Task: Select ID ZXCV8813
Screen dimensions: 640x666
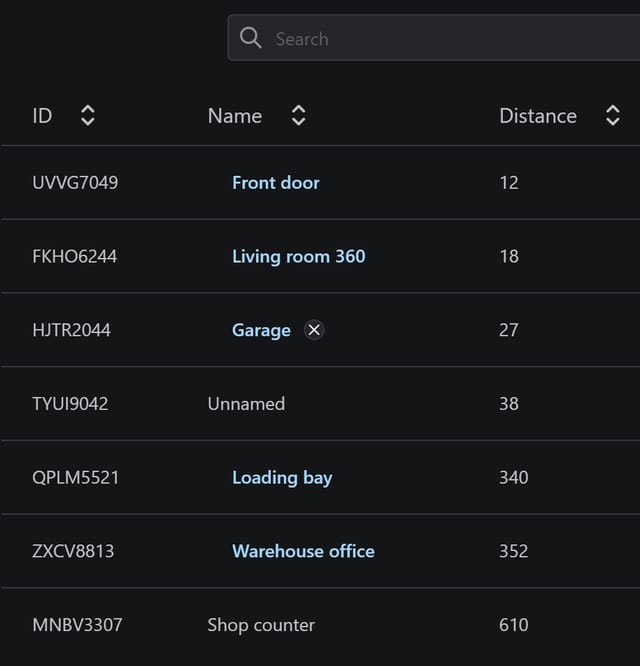Action: coord(73,551)
